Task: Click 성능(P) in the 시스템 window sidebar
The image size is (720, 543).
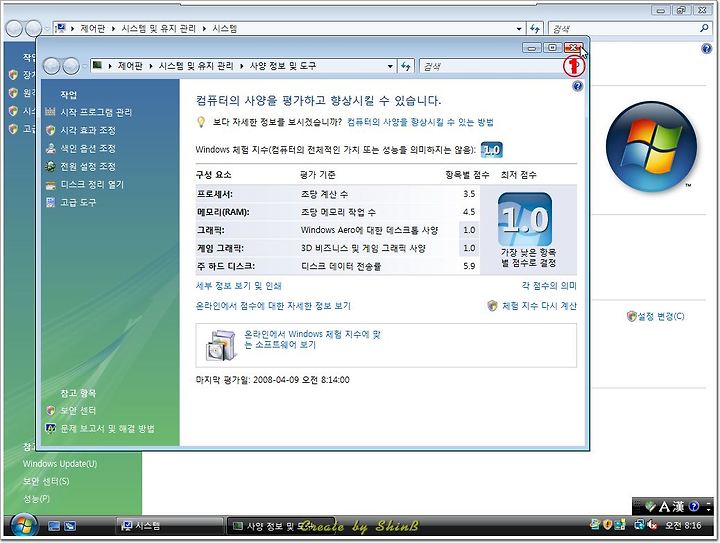Action: [x=36, y=498]
